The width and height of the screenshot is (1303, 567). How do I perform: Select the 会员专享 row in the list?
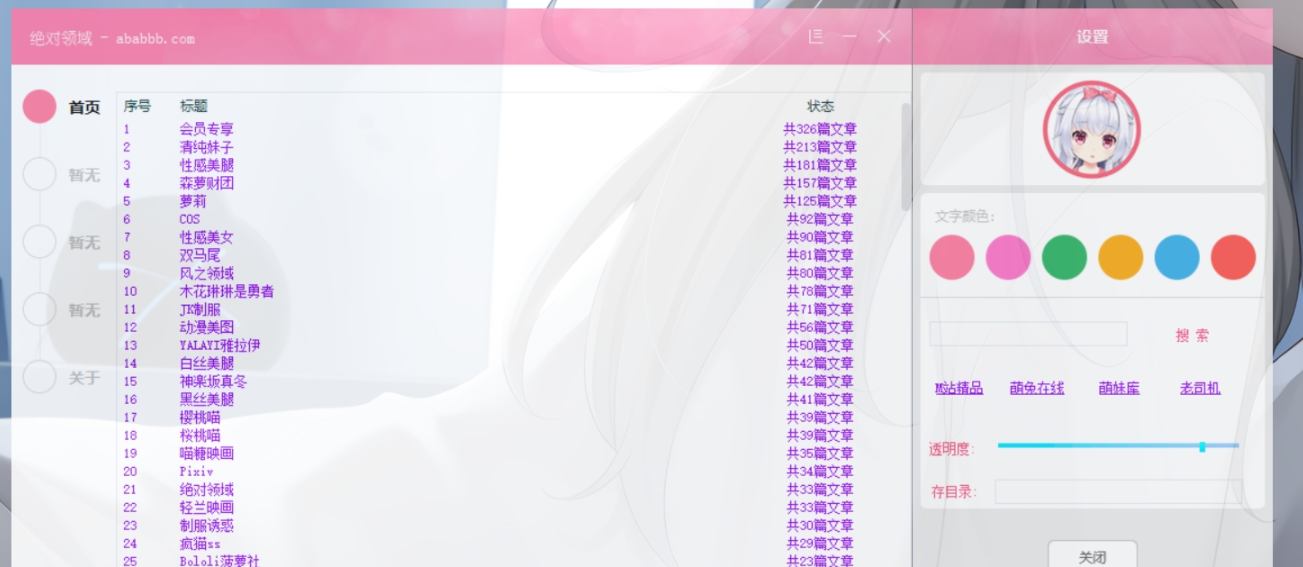click(207, 129)
